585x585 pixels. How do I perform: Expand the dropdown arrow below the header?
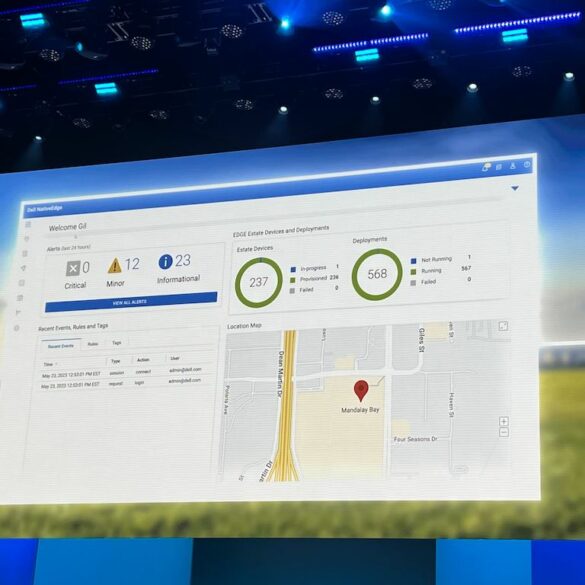tap(515, 188)
